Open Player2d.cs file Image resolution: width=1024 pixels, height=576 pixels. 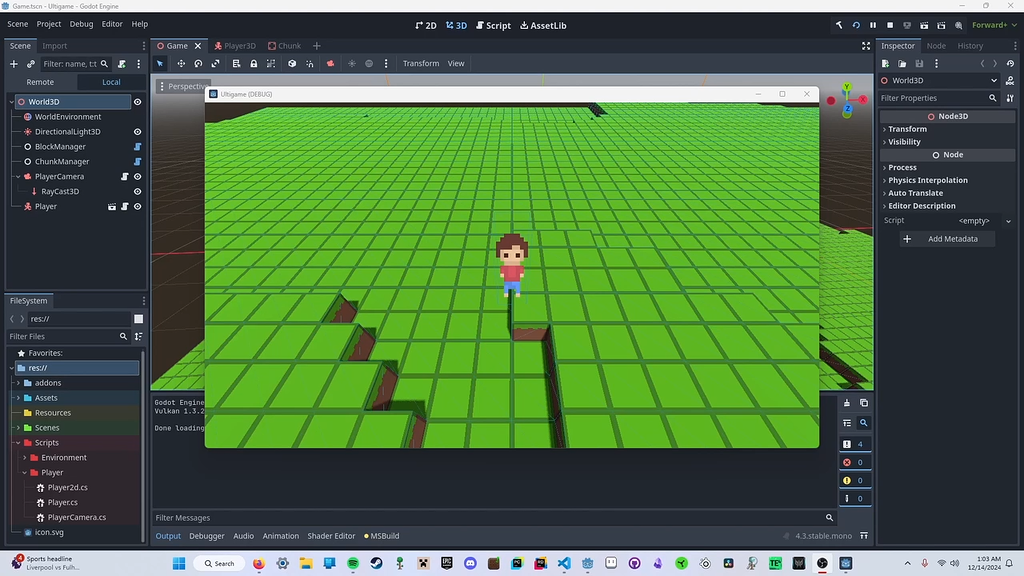pos(67,487)
